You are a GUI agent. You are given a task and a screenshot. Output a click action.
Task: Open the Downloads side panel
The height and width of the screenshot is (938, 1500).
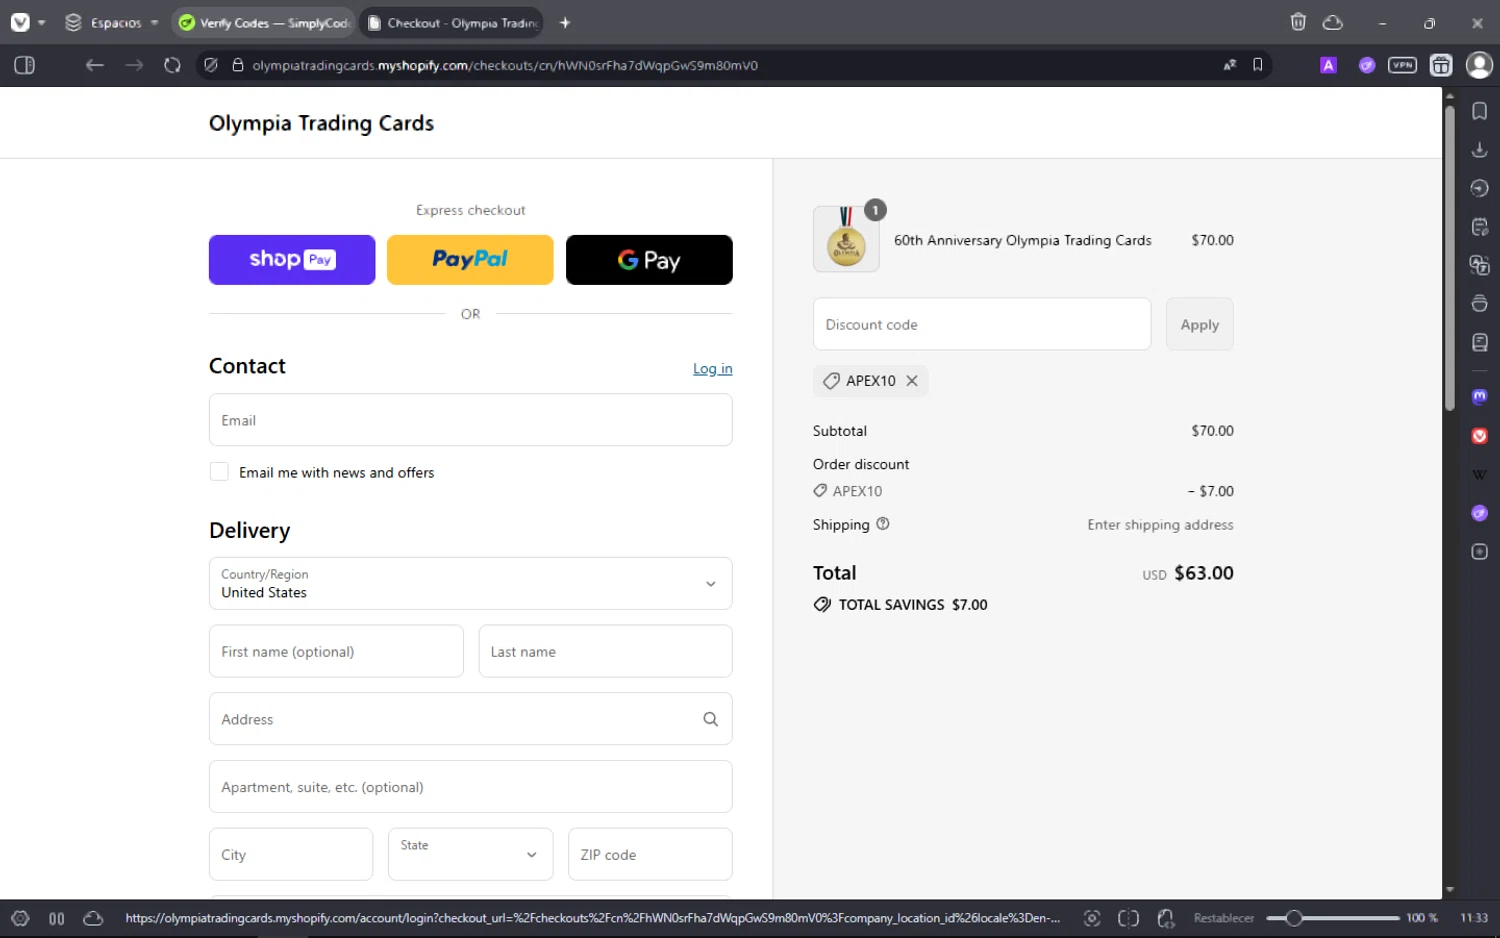(x=1480, y=150)
